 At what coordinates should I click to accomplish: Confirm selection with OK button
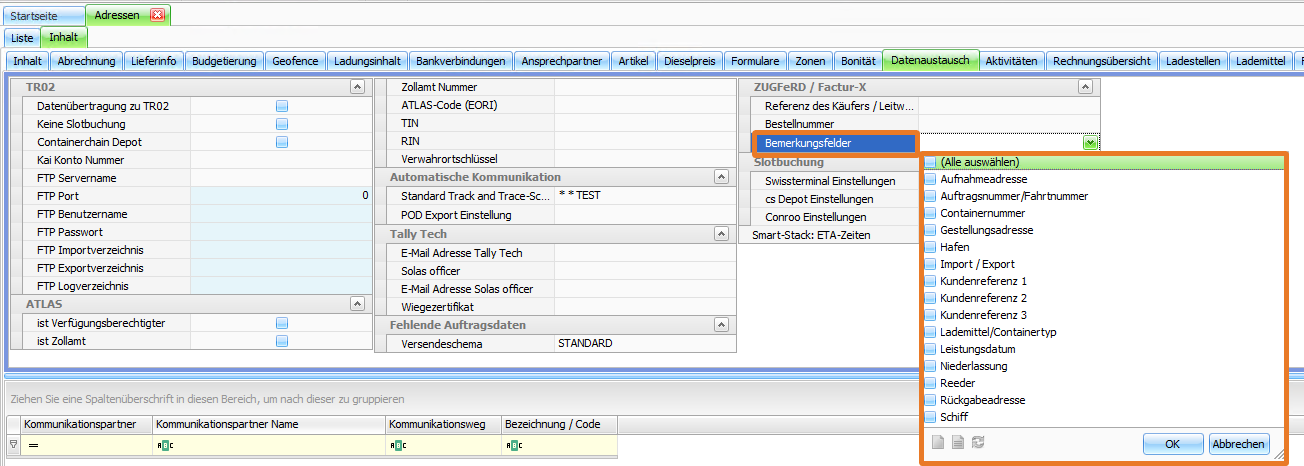1172,444
